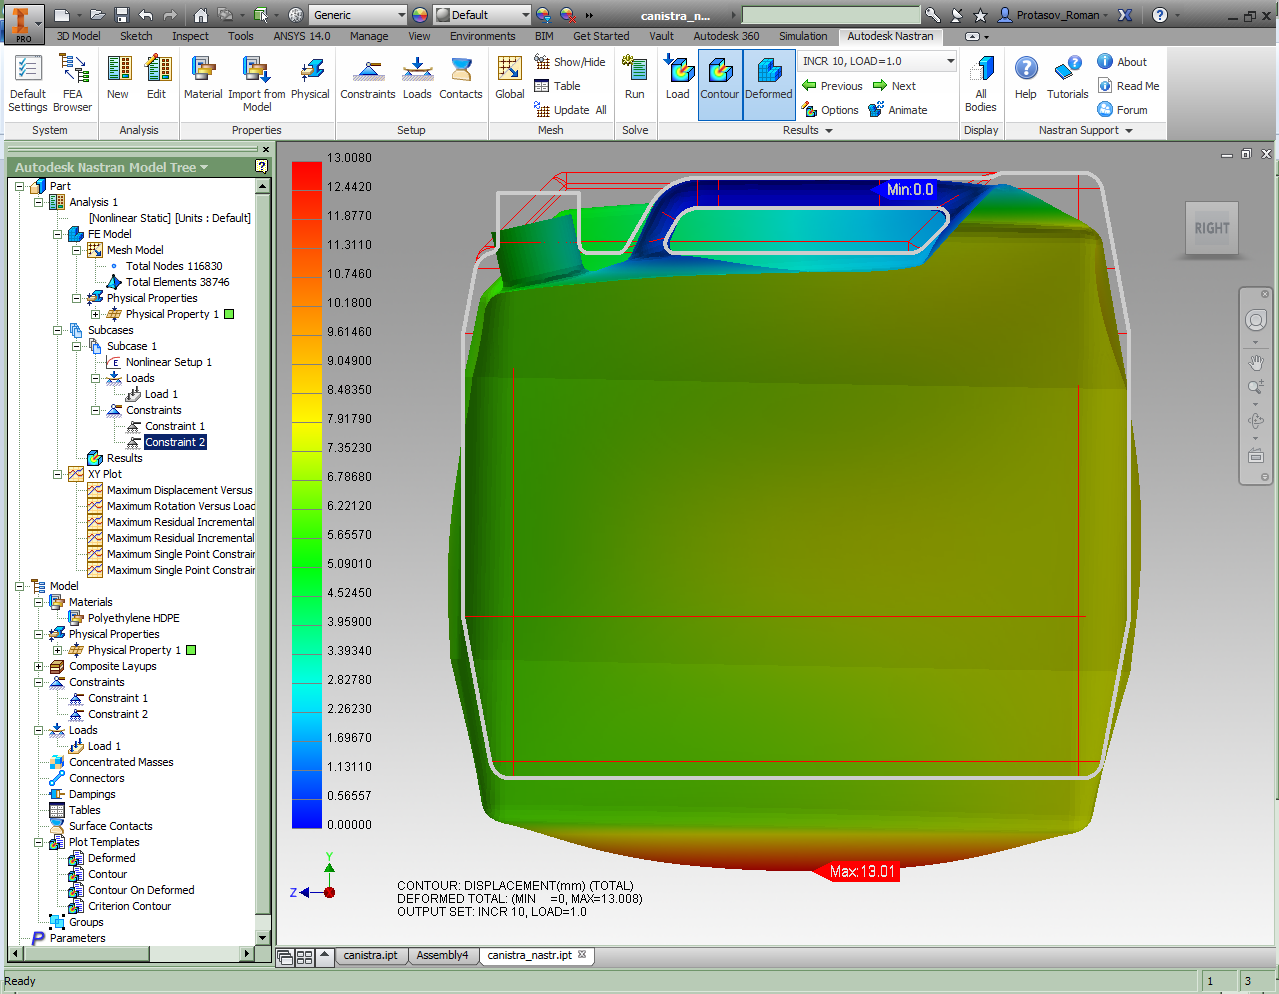Click the Animate results button

tap(898, 110)
